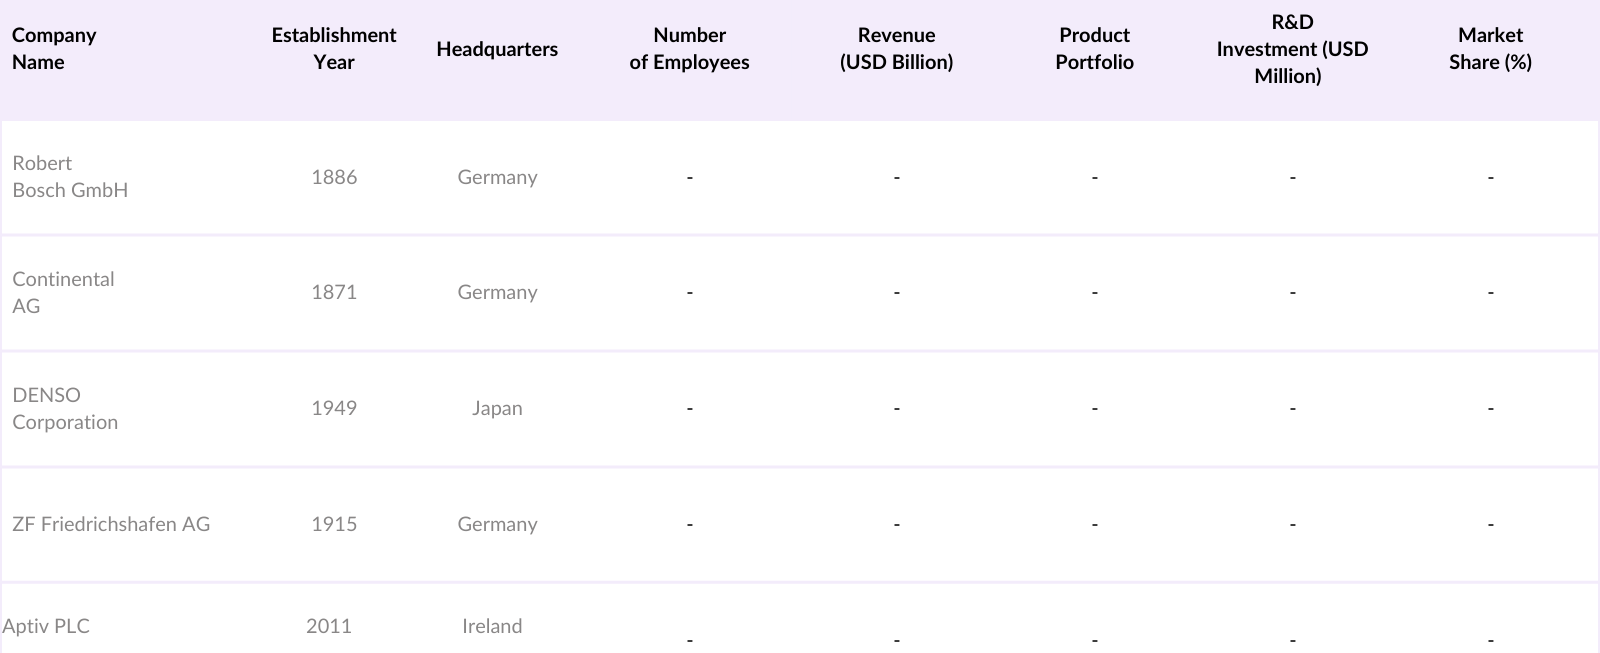
Task: Click the DENSO Corporation cell
Action: (65, 408)
